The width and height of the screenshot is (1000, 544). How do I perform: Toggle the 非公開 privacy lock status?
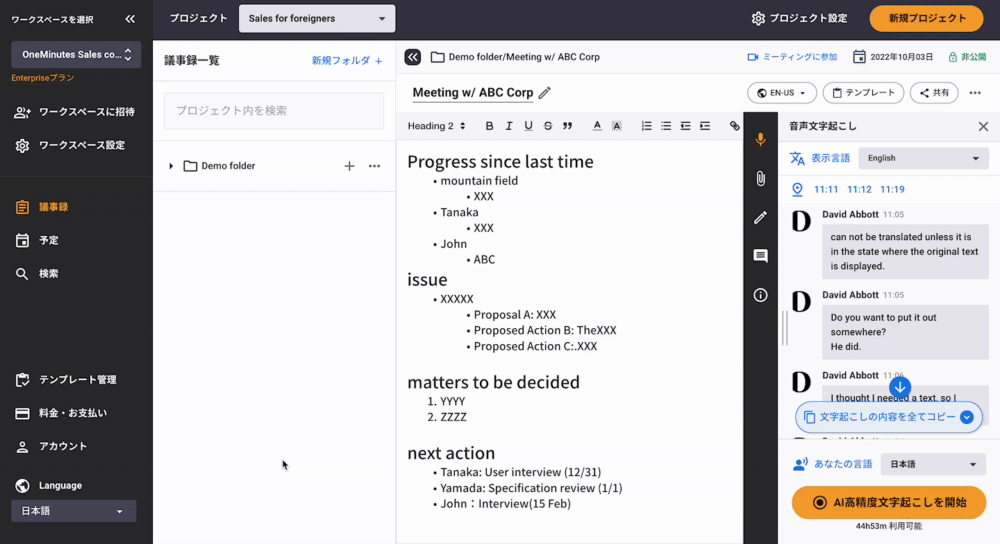(x=966, y=57)
